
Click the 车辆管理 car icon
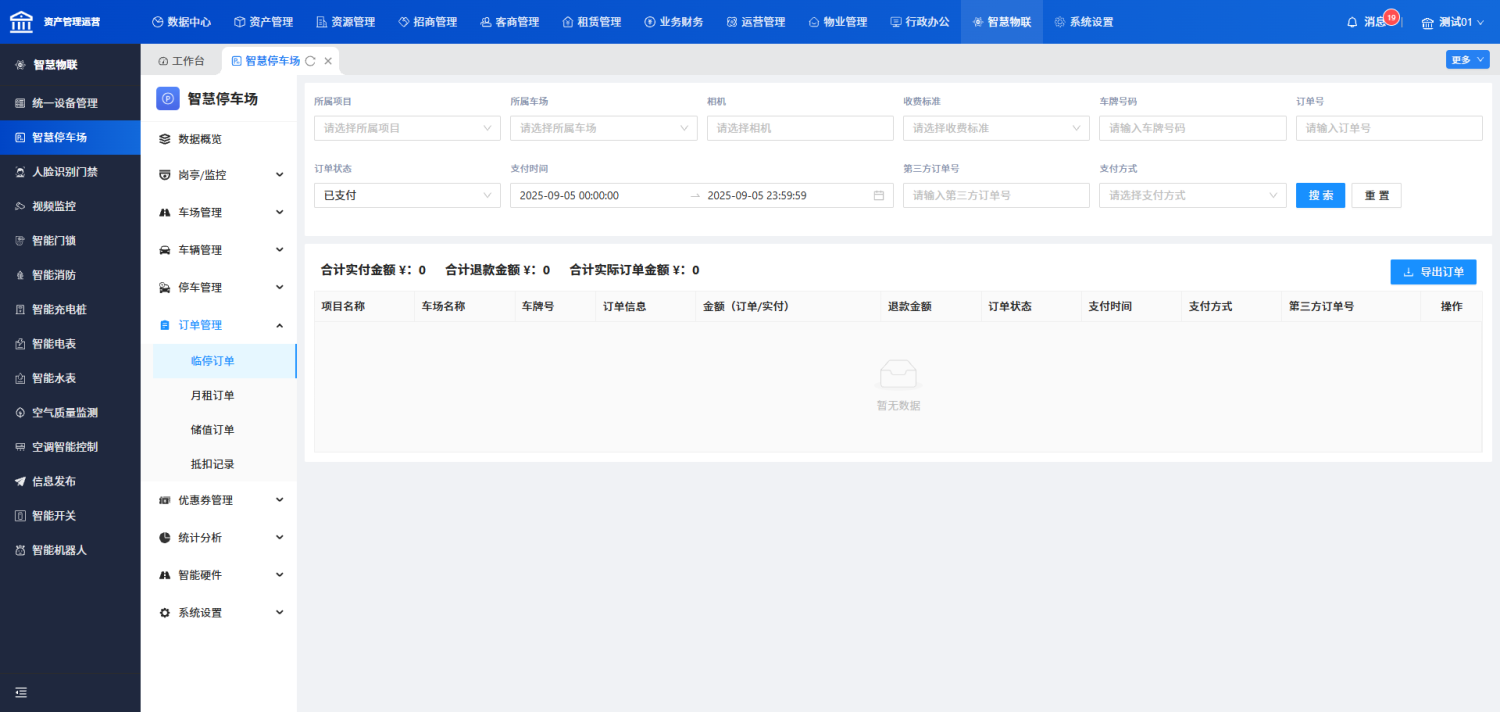click(165, 250)
